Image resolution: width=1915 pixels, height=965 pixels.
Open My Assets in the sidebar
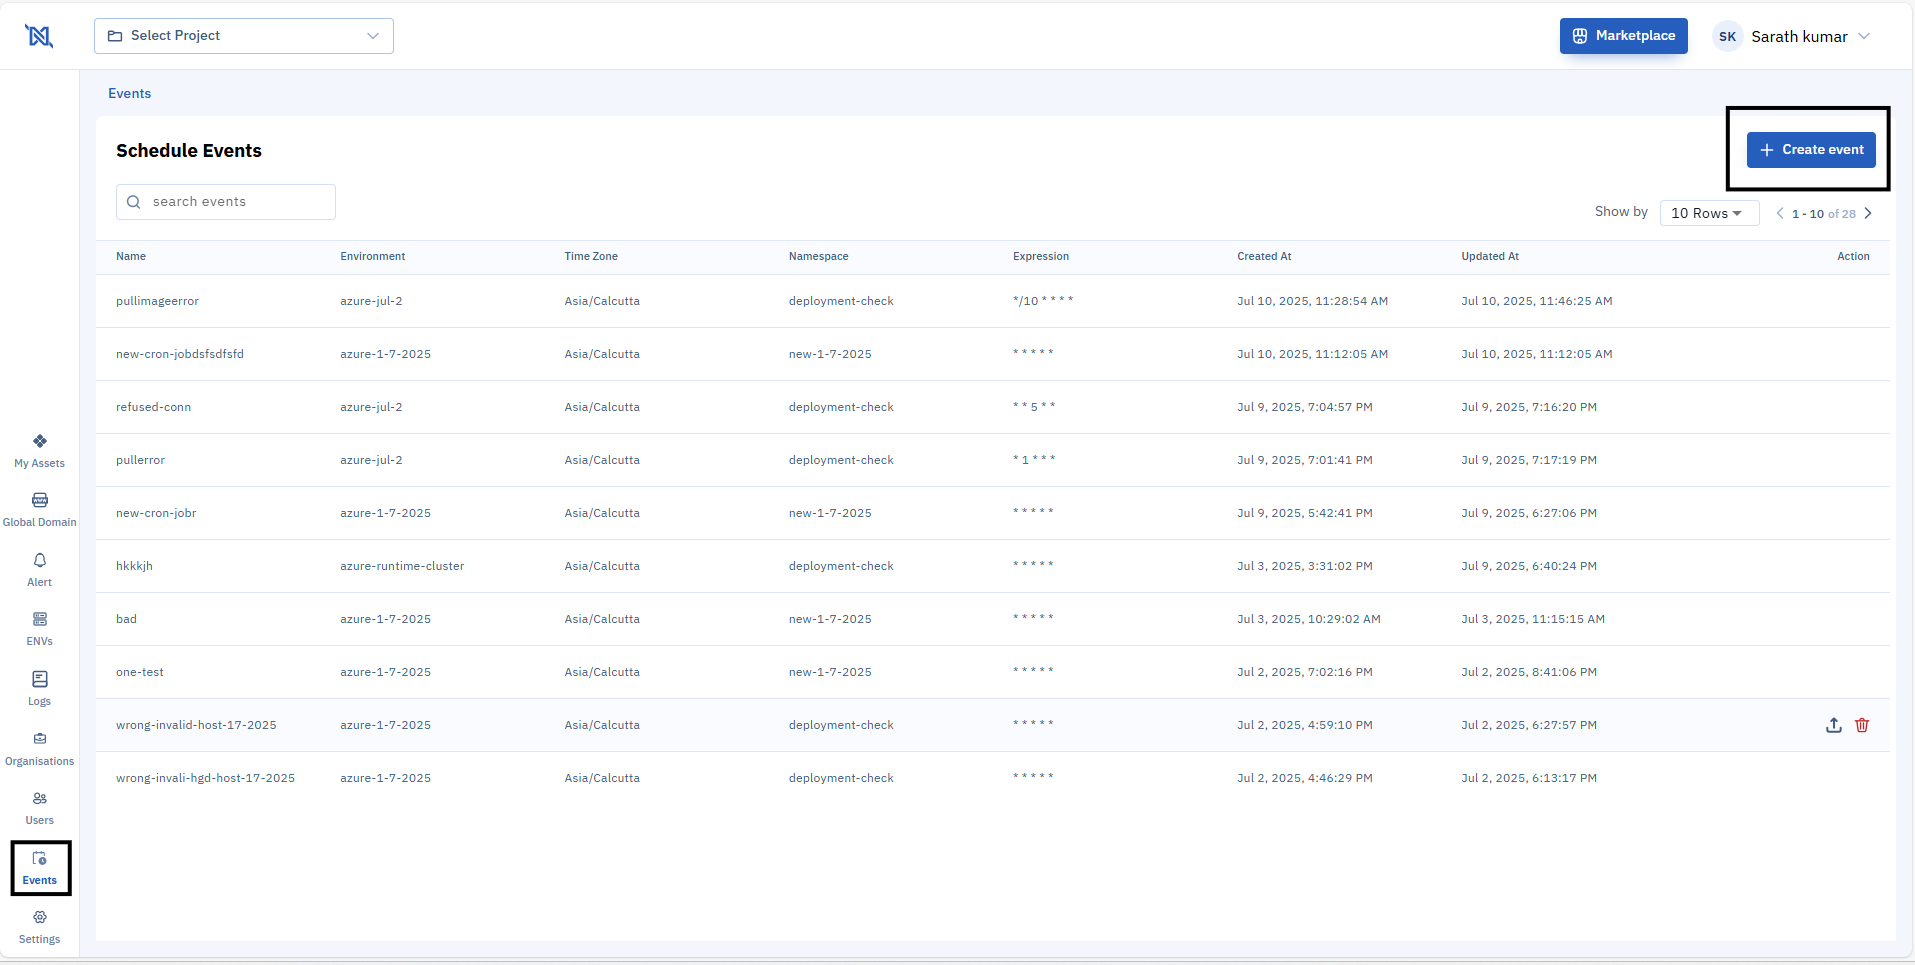point(40,451)
